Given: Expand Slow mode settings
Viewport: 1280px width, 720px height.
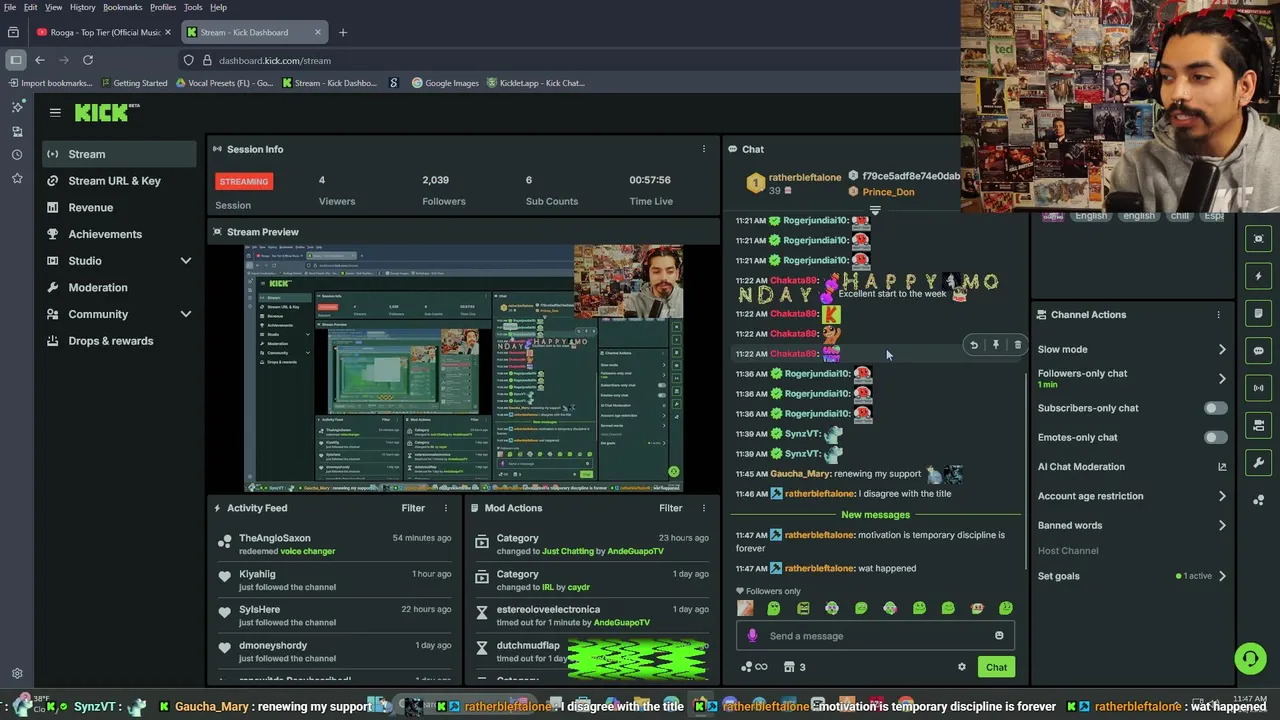Looking at the screenshot, I should 1222,350.
